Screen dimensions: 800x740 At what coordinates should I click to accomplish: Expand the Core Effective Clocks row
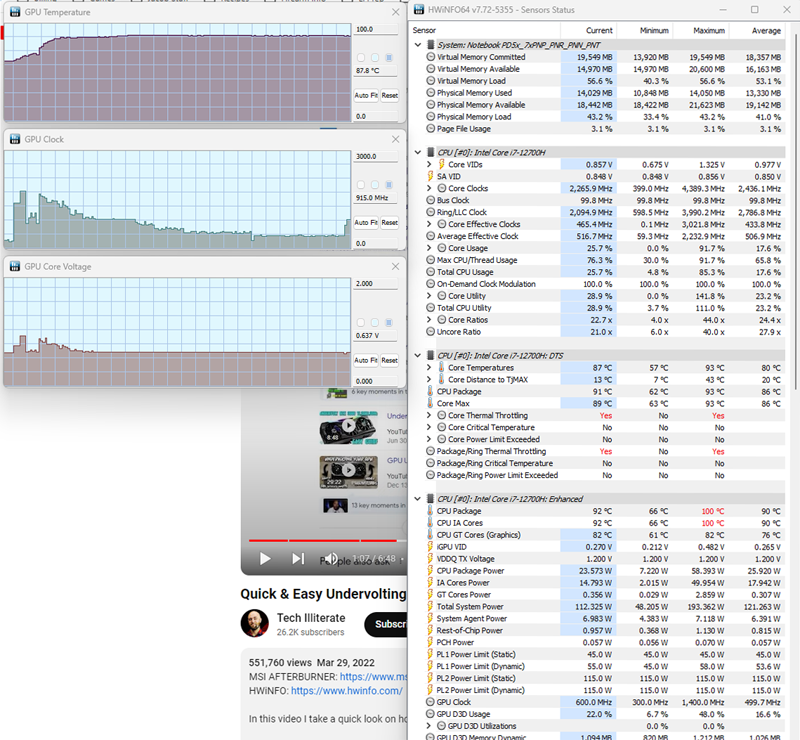tap(429, 224)
